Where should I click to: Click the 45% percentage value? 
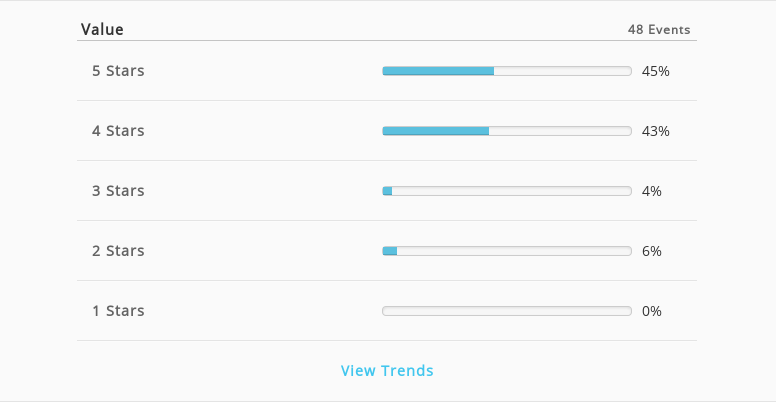[x=656, y=71]
